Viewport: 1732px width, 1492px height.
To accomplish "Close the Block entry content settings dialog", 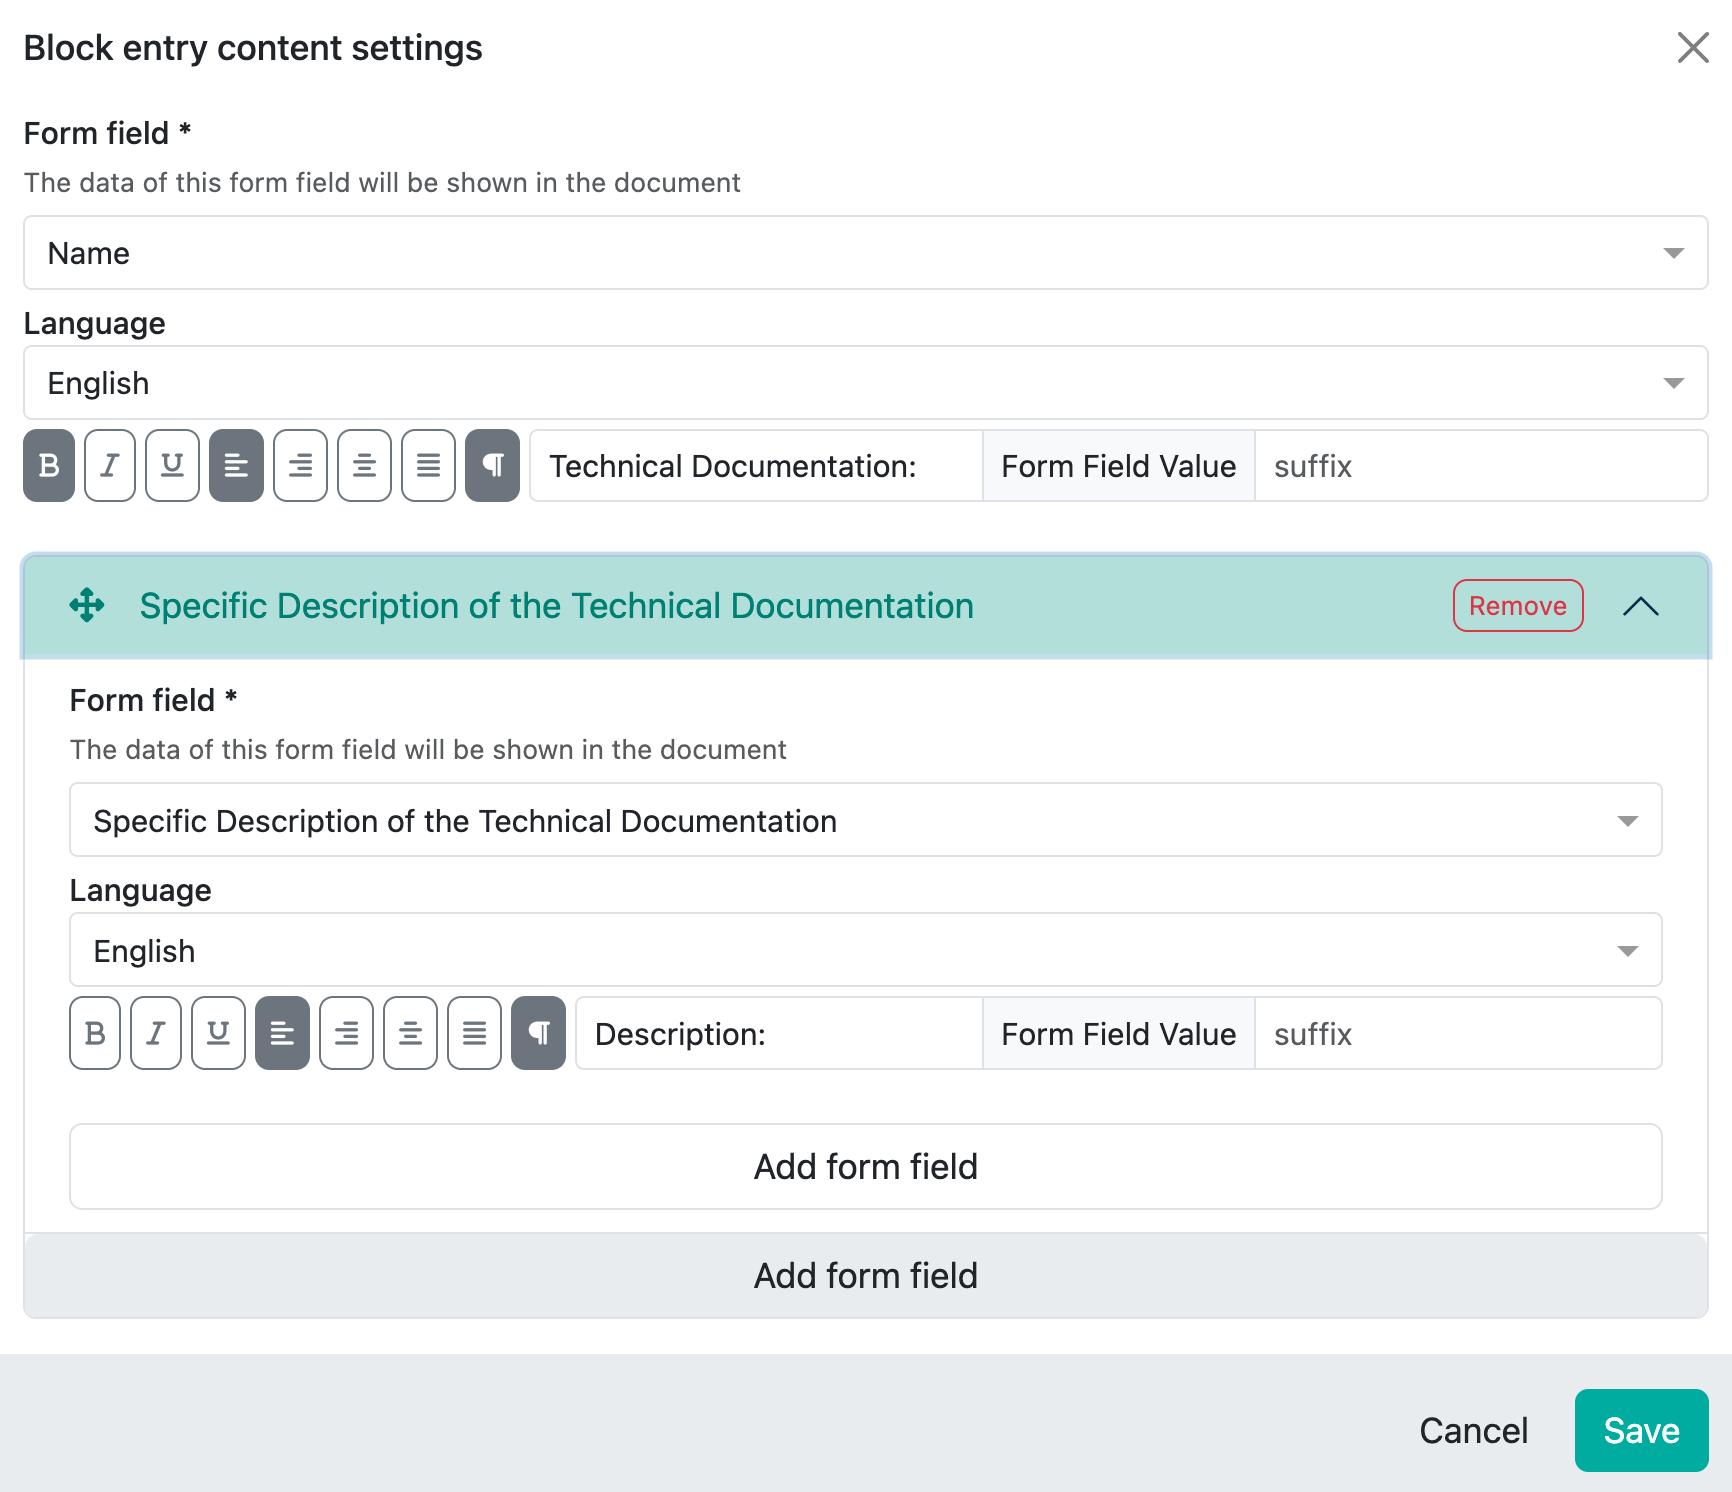I will pyautogui.click(x=1692, y=47).
